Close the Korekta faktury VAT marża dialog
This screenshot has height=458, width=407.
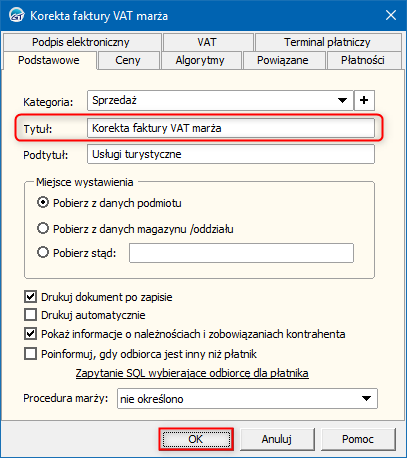pyautogui.click(x=391, y=15)
